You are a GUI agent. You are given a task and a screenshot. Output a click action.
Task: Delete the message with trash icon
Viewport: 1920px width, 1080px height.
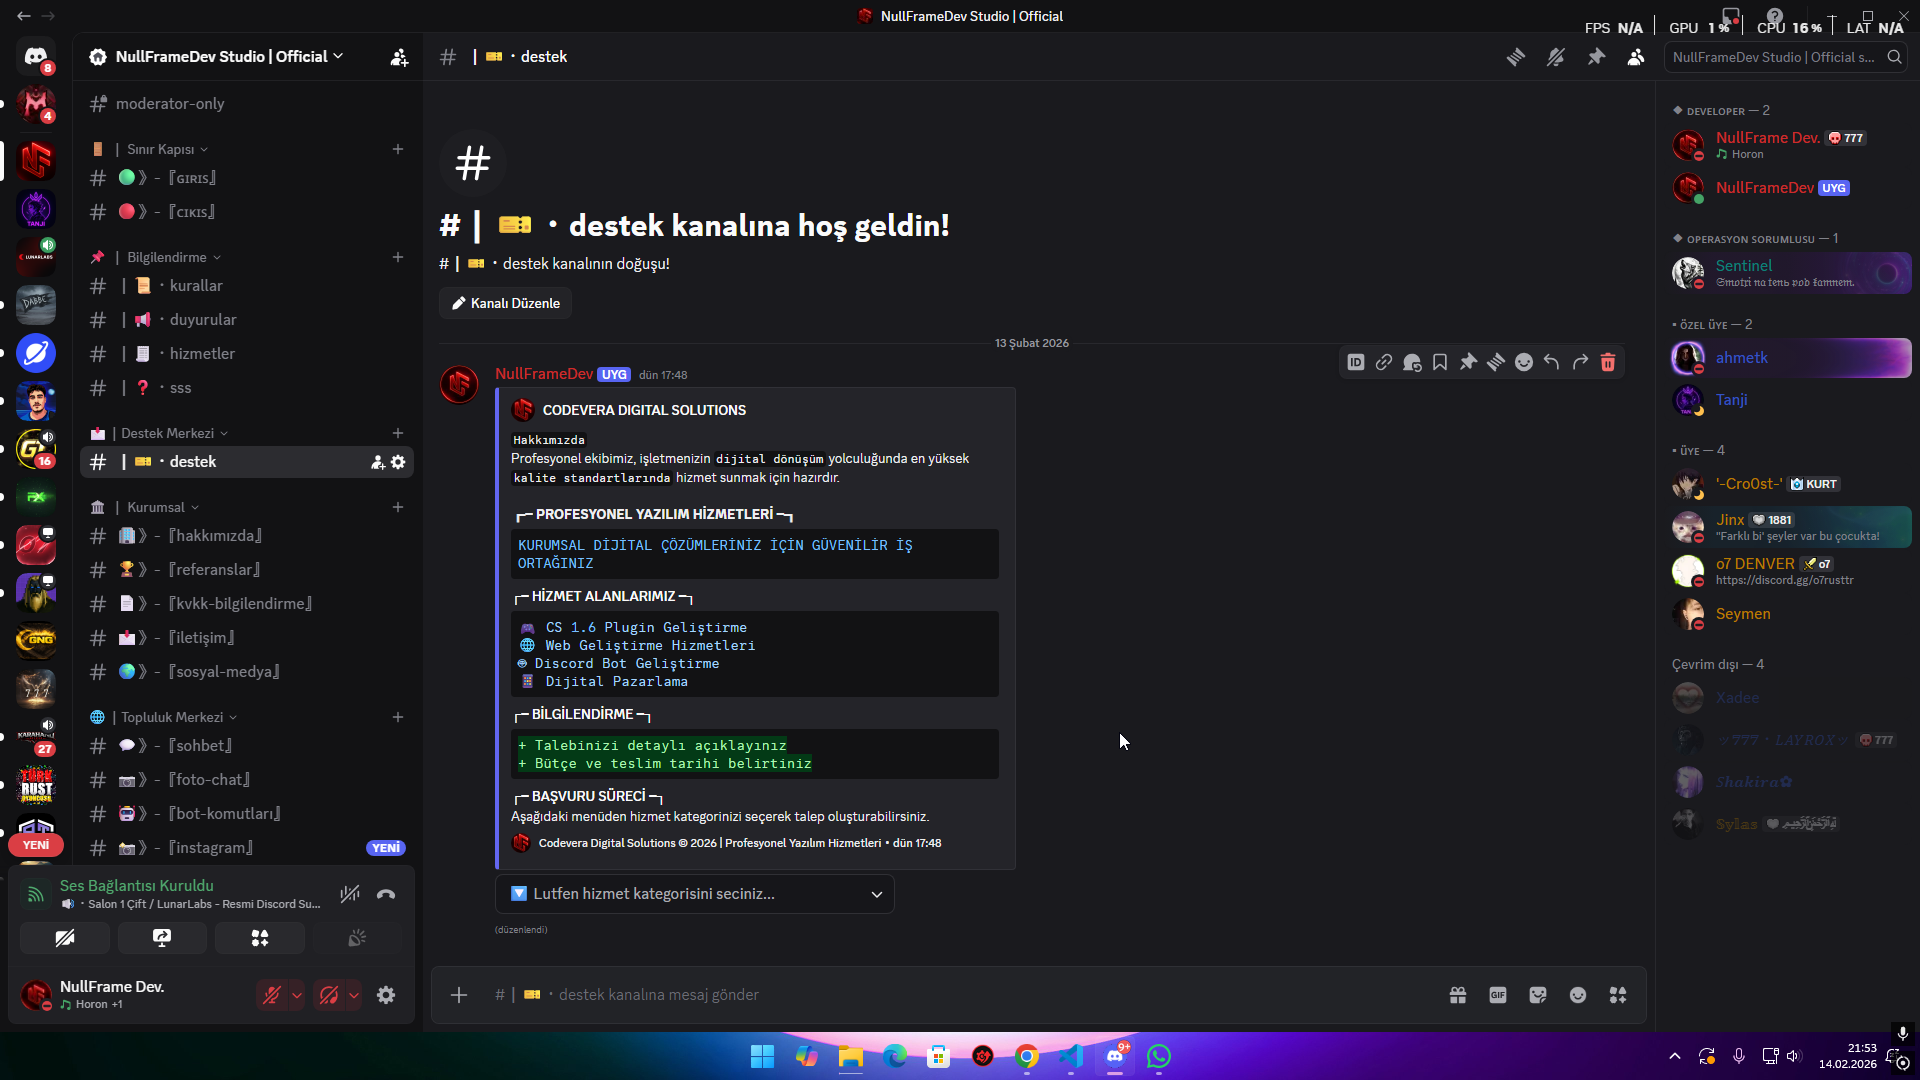[x=1608, y=362]
